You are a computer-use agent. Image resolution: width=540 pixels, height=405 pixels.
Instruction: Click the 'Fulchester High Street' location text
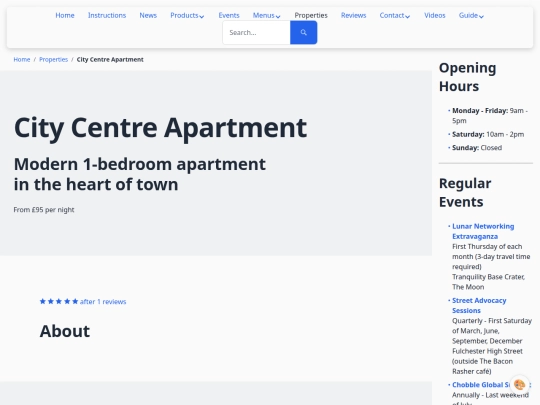pyautogui.click(x=487, y=351)
